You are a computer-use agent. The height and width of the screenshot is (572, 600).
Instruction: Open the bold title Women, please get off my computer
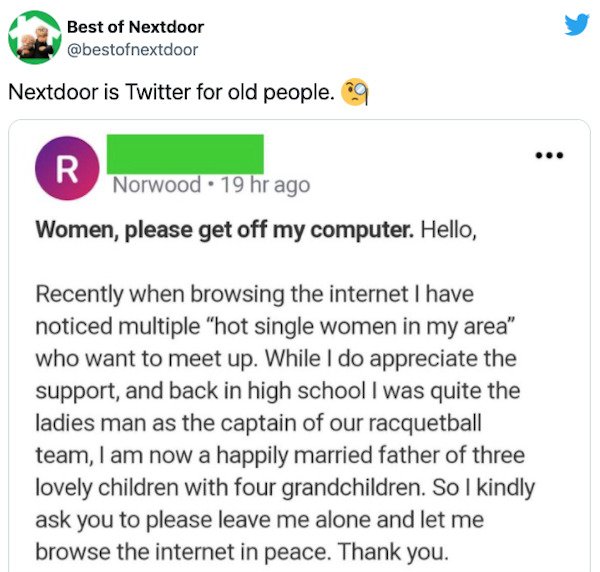(225, 230)
